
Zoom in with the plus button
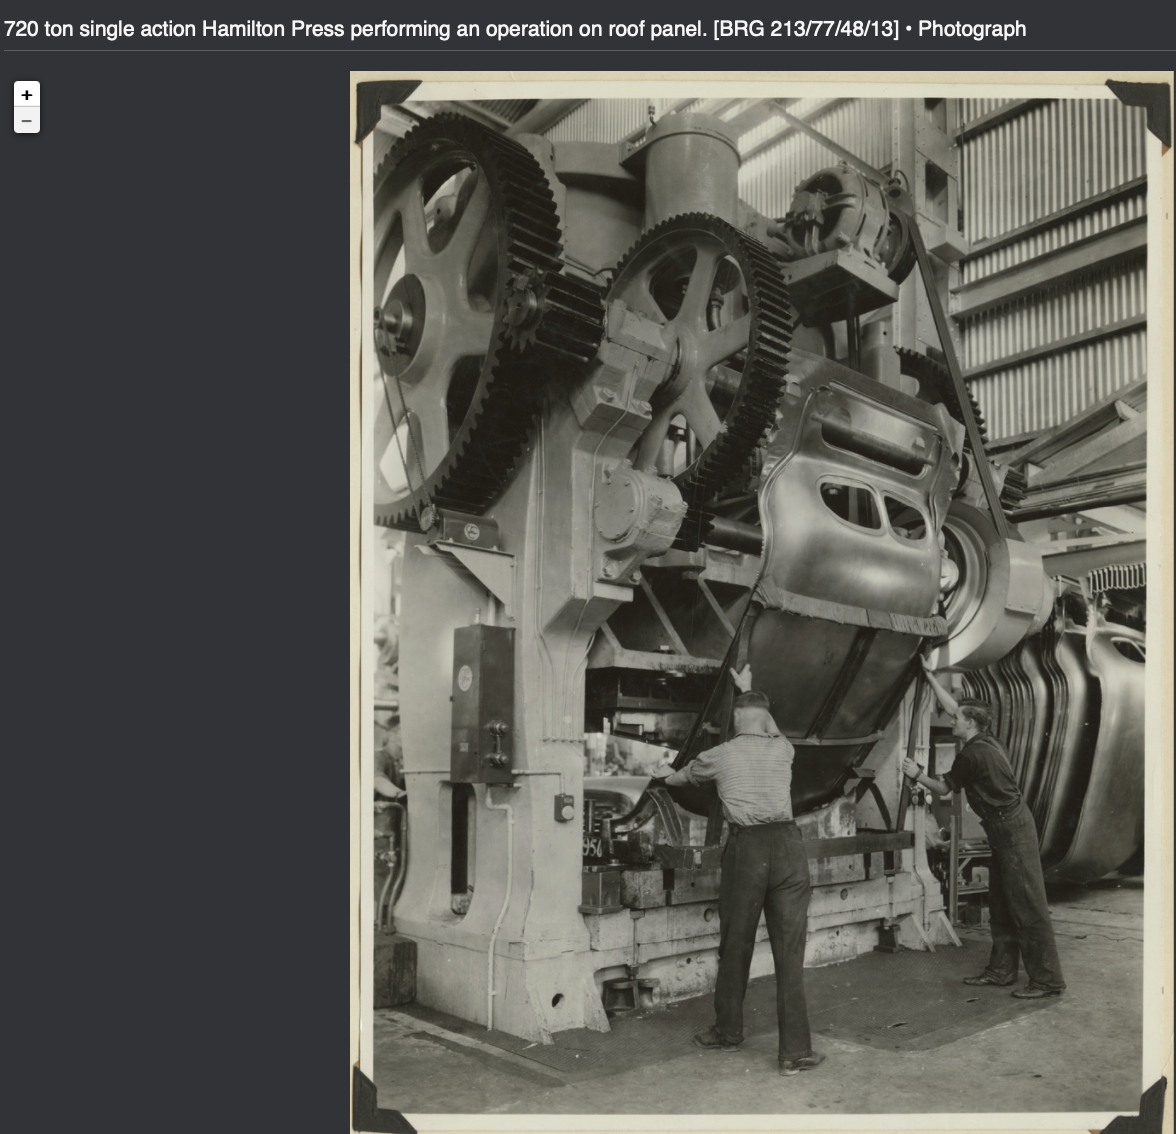pyautogui.click(x=27, y=94)
